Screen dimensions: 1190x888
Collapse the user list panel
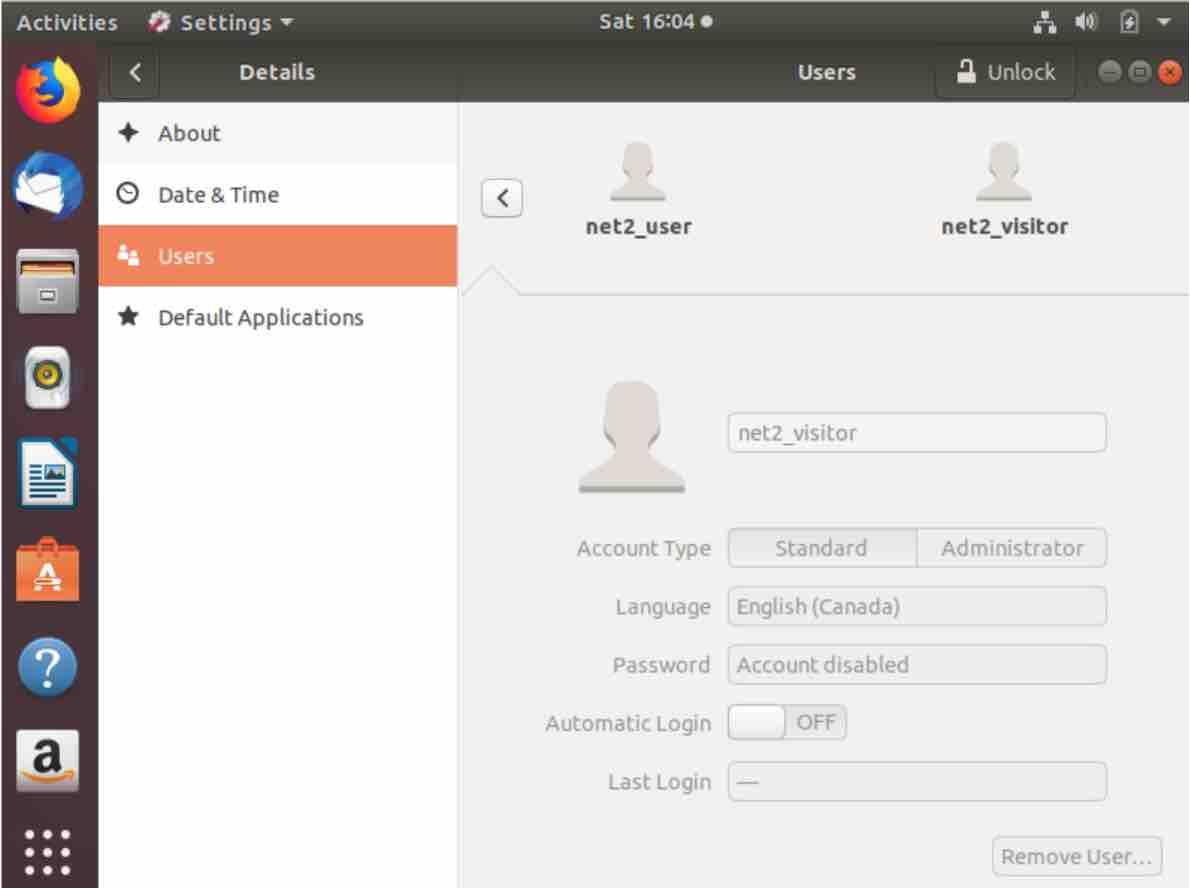click(501, 198)
